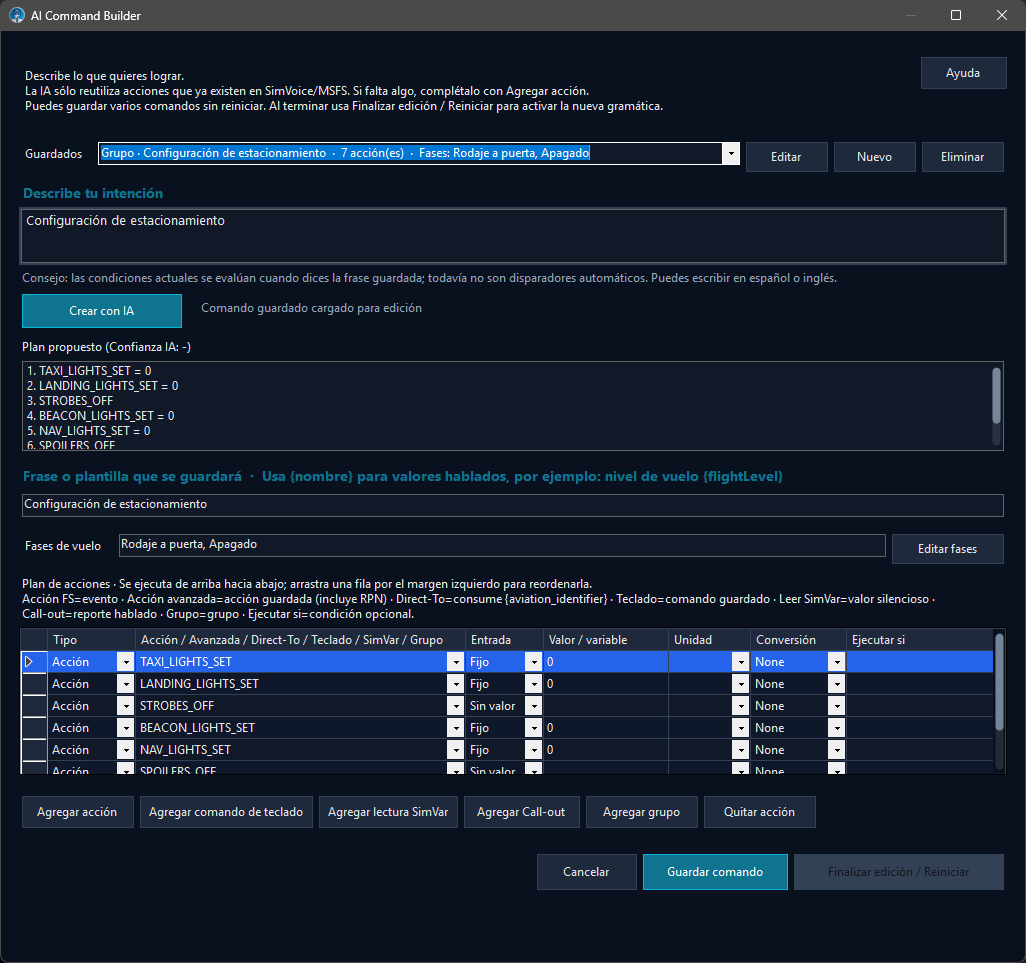Close the AI Command Builder window
The width and height of the screenshot is (1026, 963).
click(x=1002, y=15)
